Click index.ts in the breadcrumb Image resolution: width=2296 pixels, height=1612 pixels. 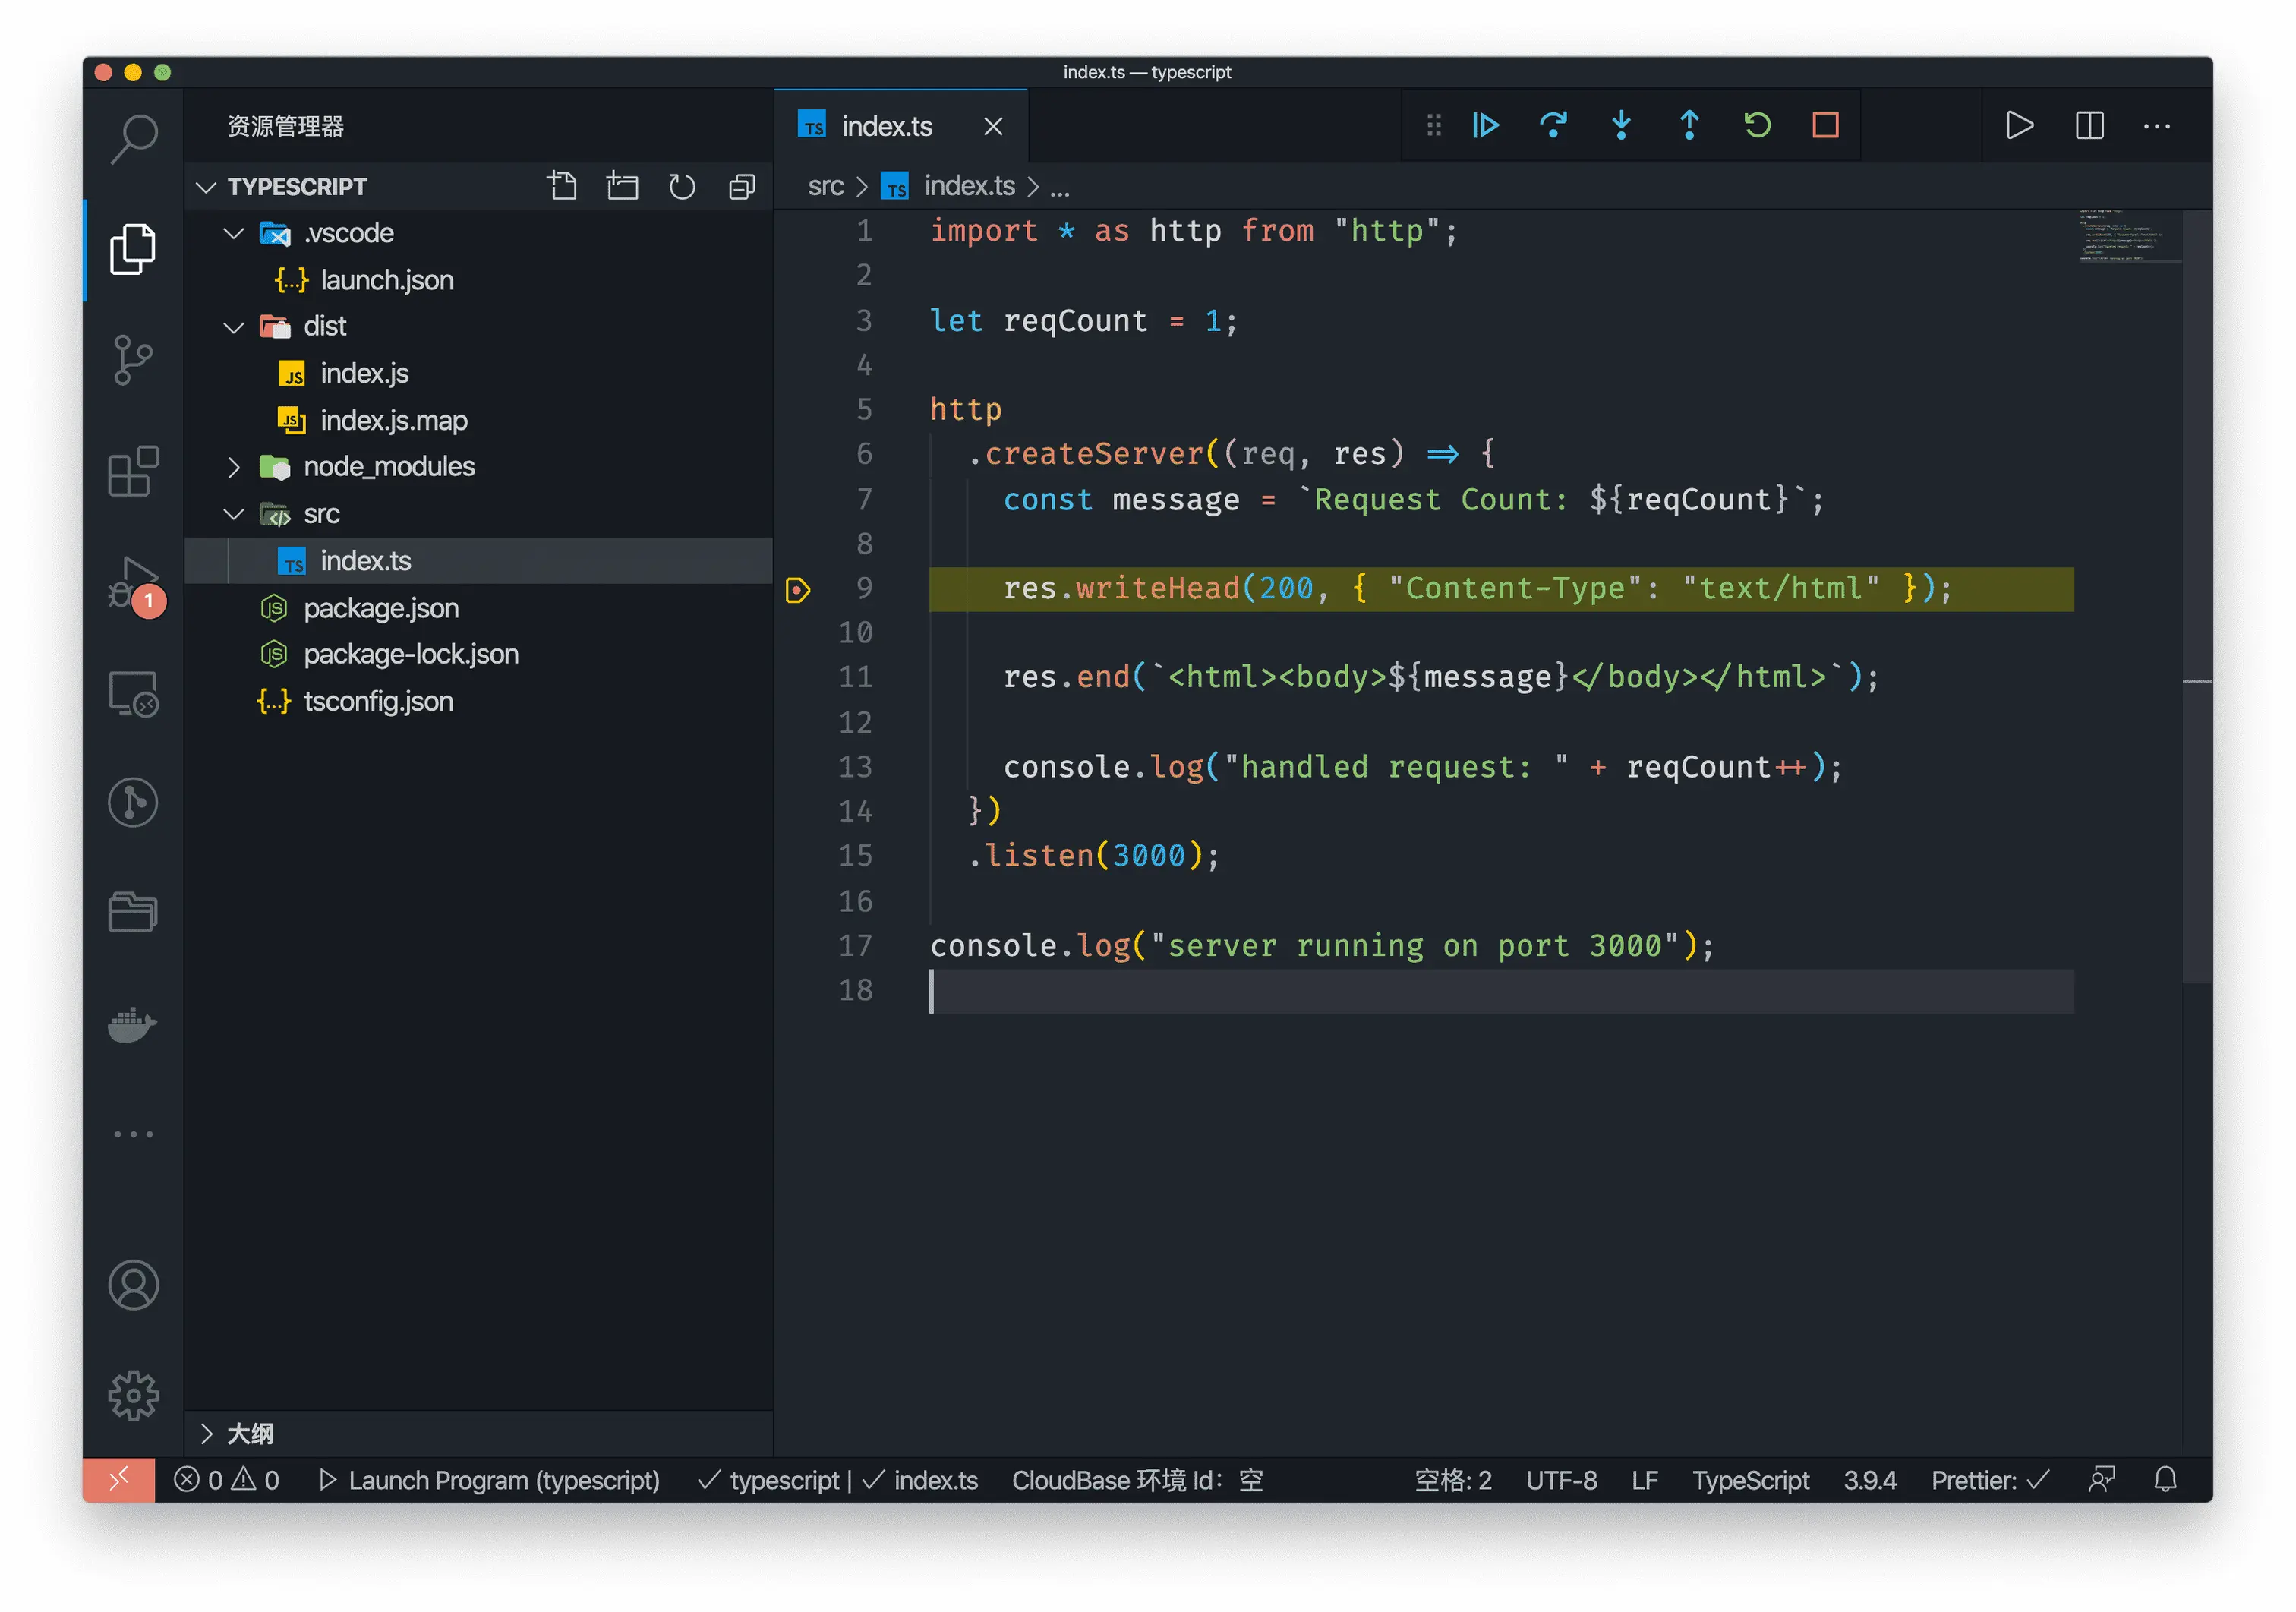tap(968, 186)
